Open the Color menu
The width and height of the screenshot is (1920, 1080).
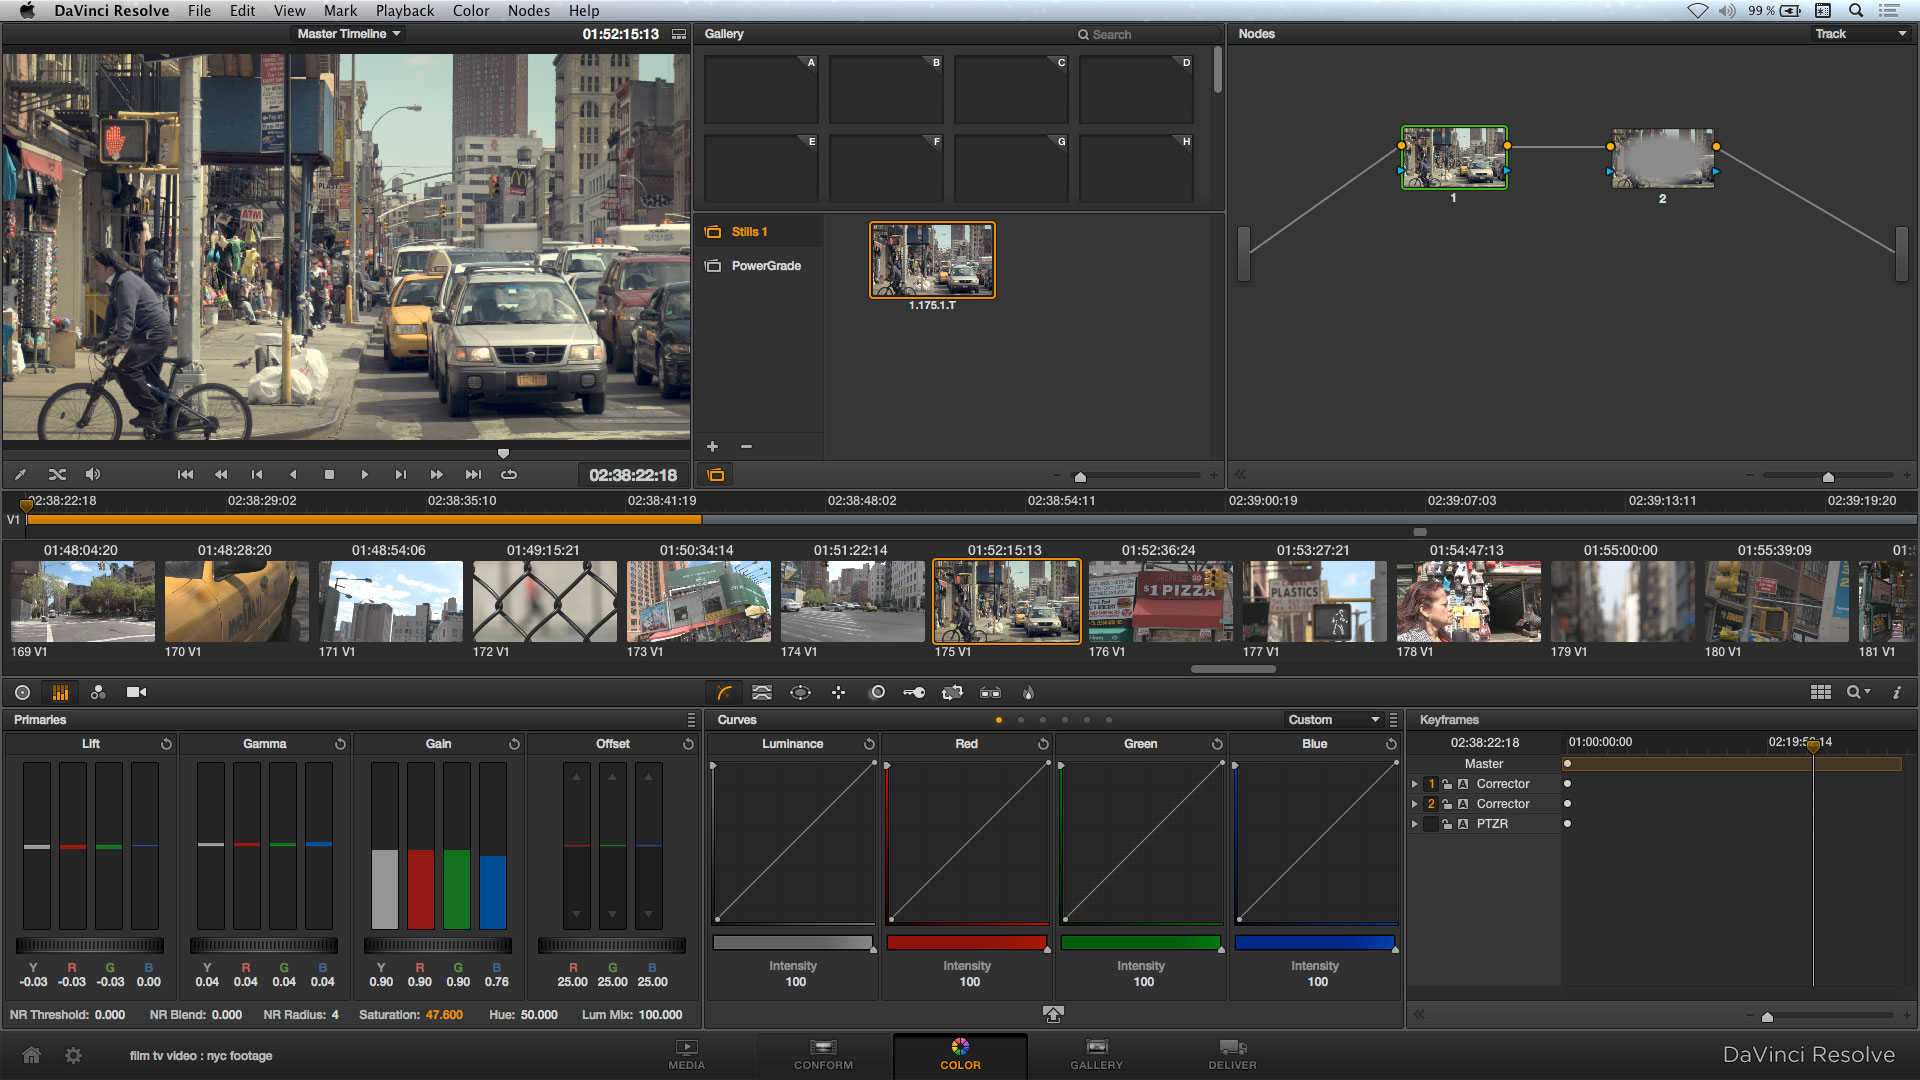click(x=470, y=10)
